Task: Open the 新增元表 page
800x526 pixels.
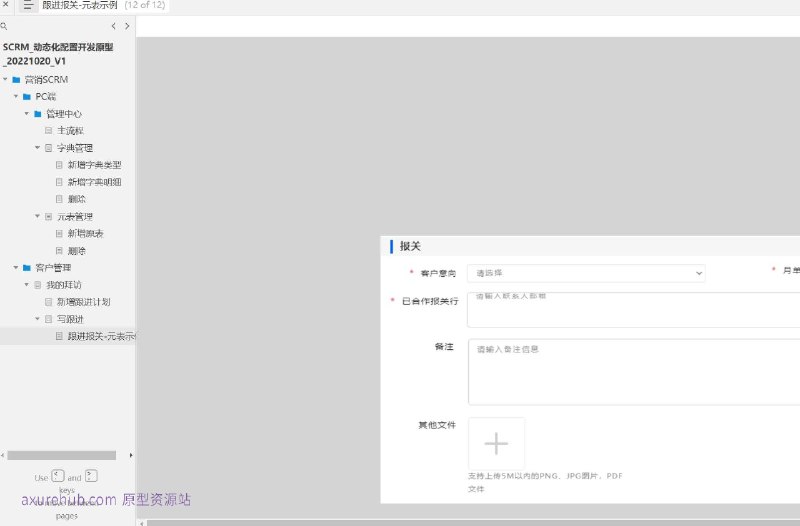Action: (85, 234)
